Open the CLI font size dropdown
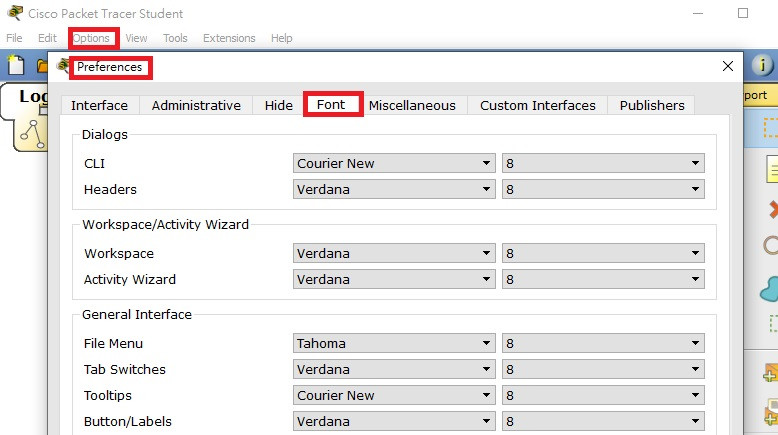Viewport: 778px width, 435px height. 603,163
